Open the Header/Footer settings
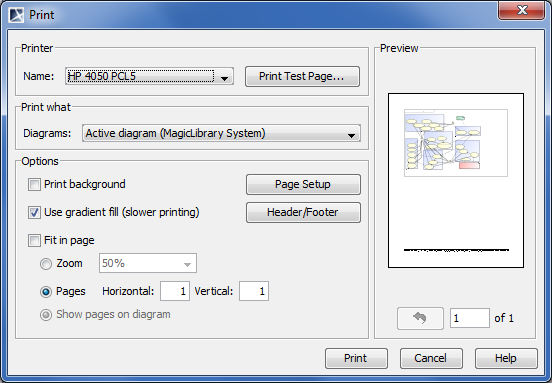This screenshot has width=552, height=383. (x=303, y=213)
